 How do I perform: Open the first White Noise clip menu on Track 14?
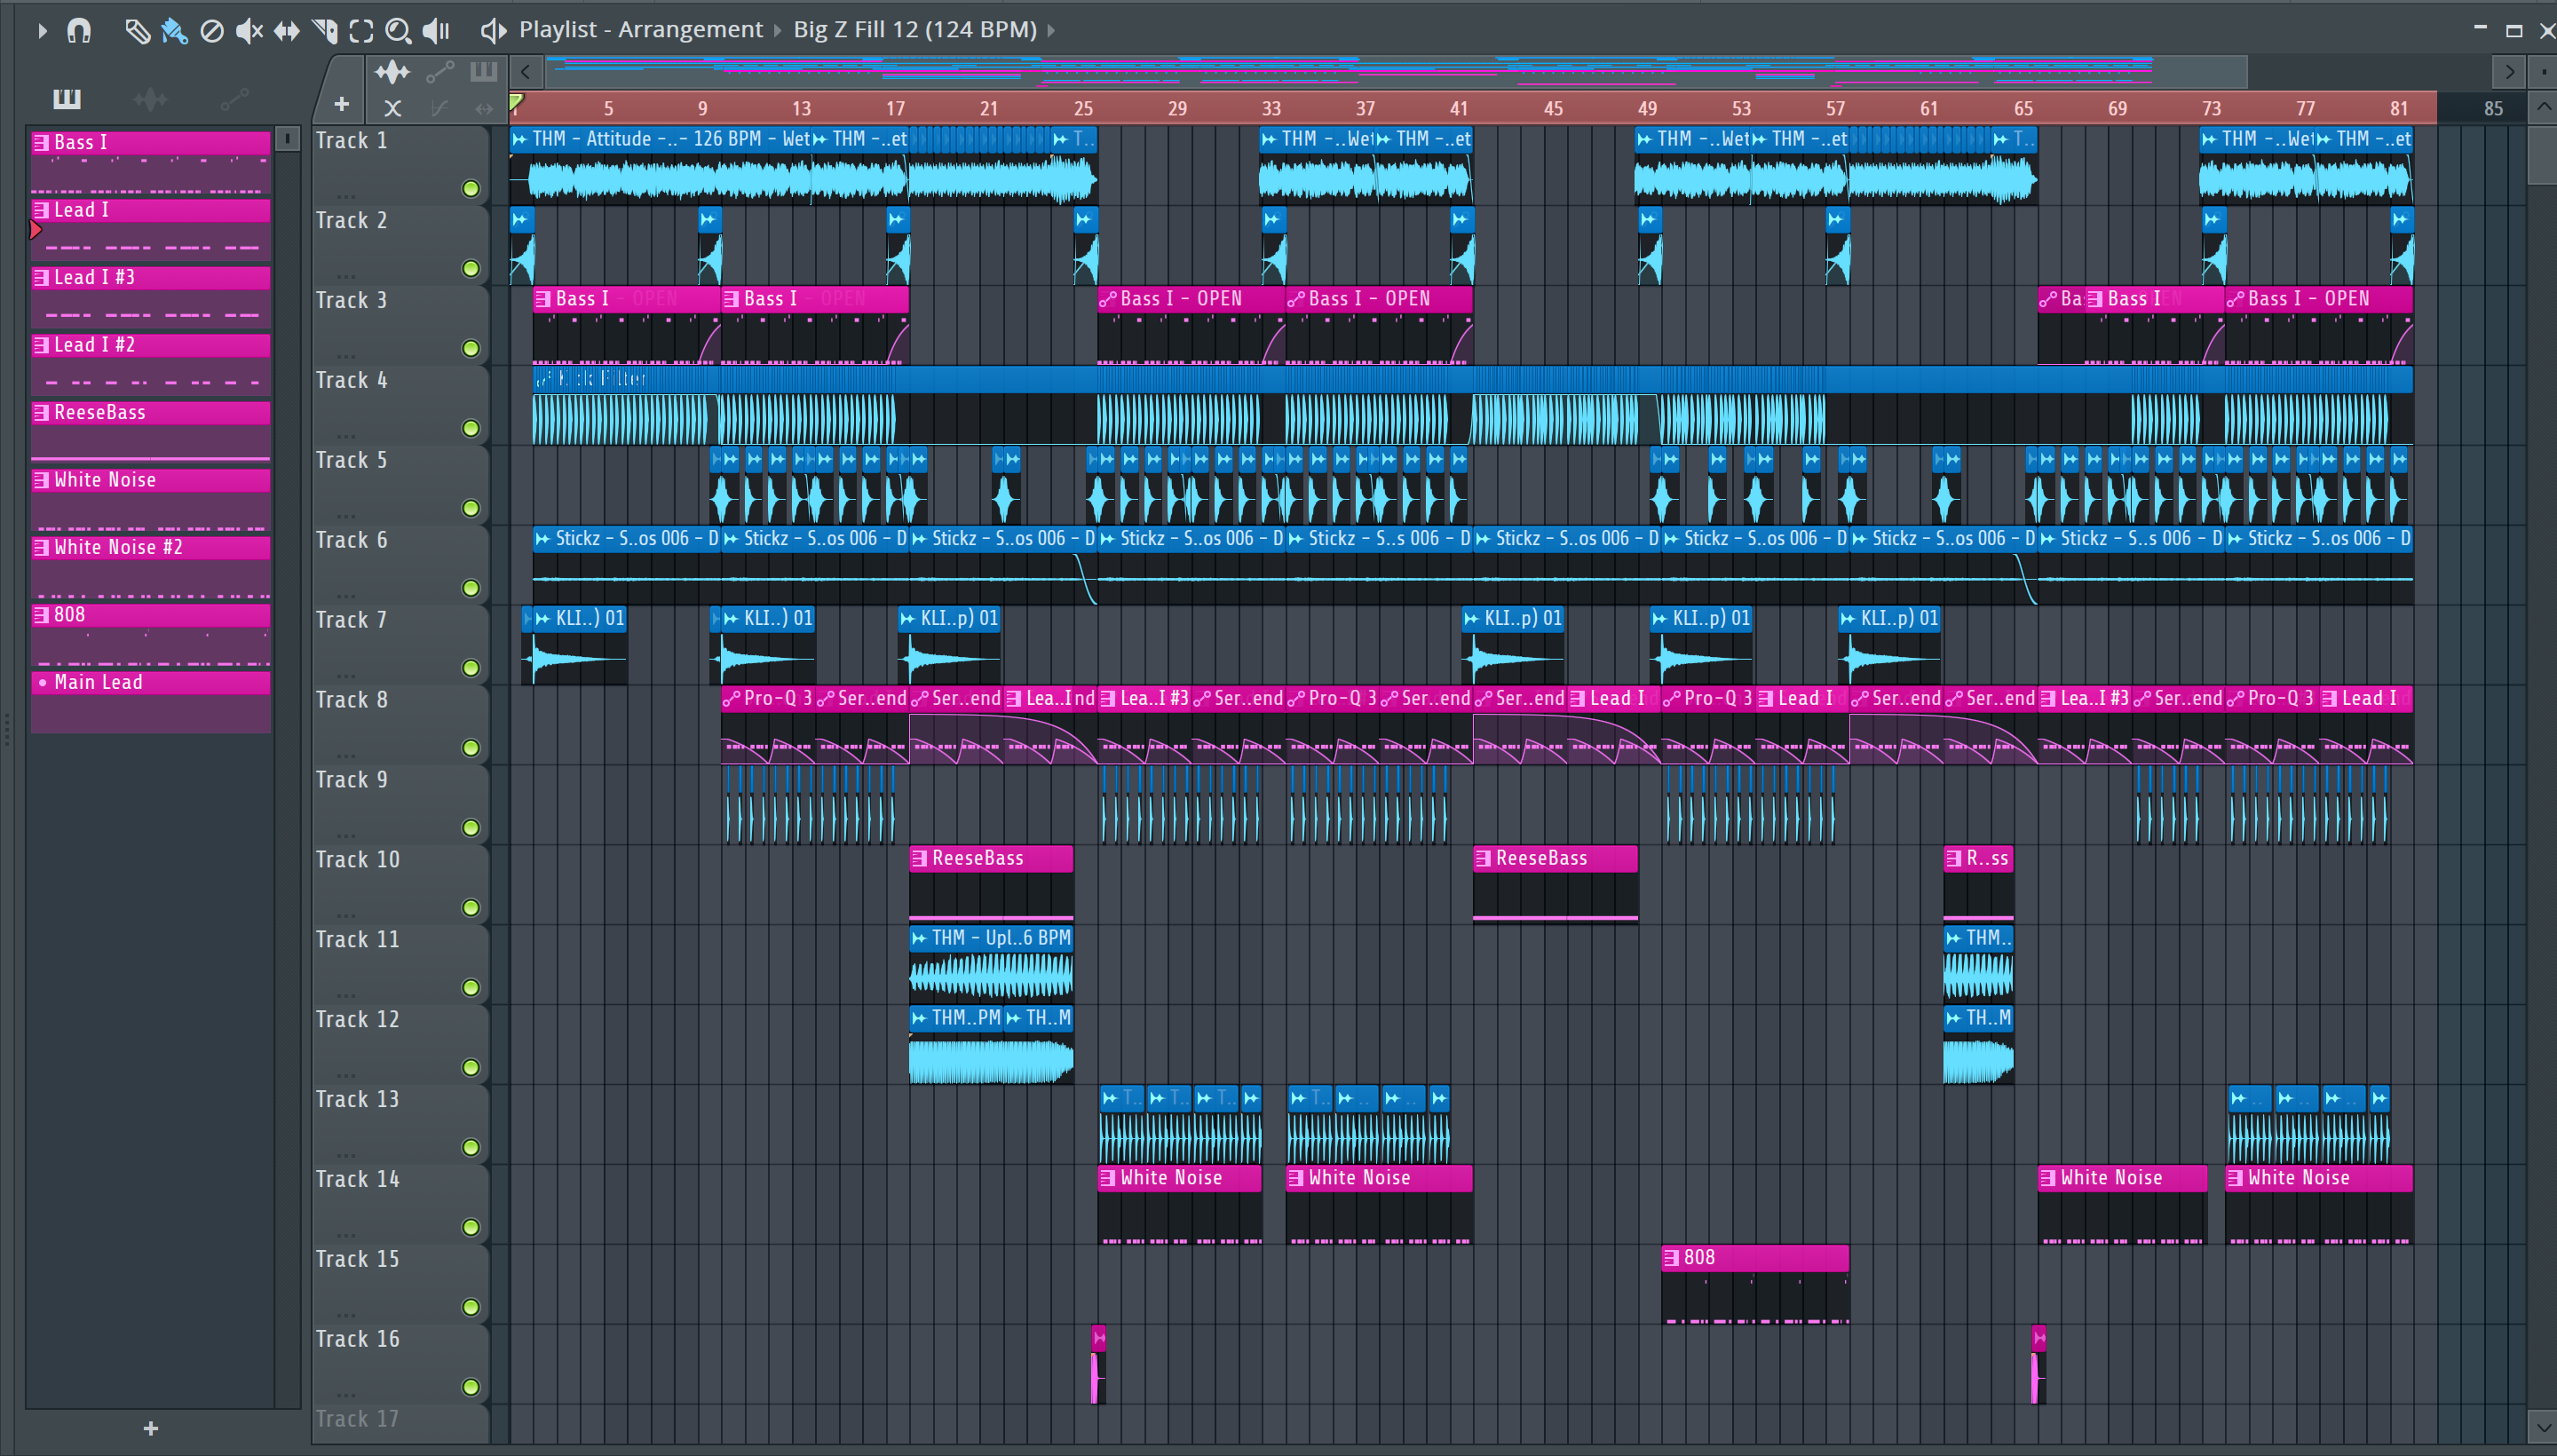pyautogui.click(x=1107, y=1178)
